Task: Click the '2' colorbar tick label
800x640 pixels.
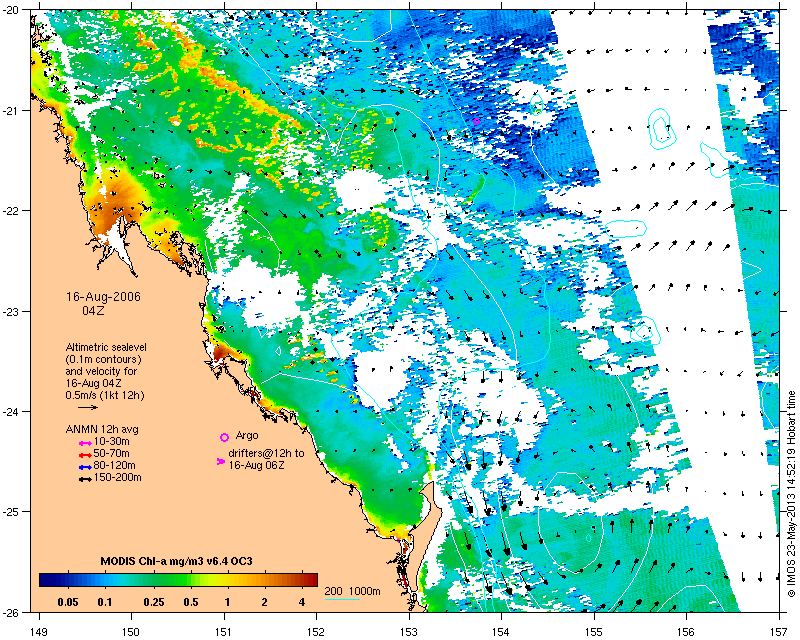Action: (x=264, y=602)
